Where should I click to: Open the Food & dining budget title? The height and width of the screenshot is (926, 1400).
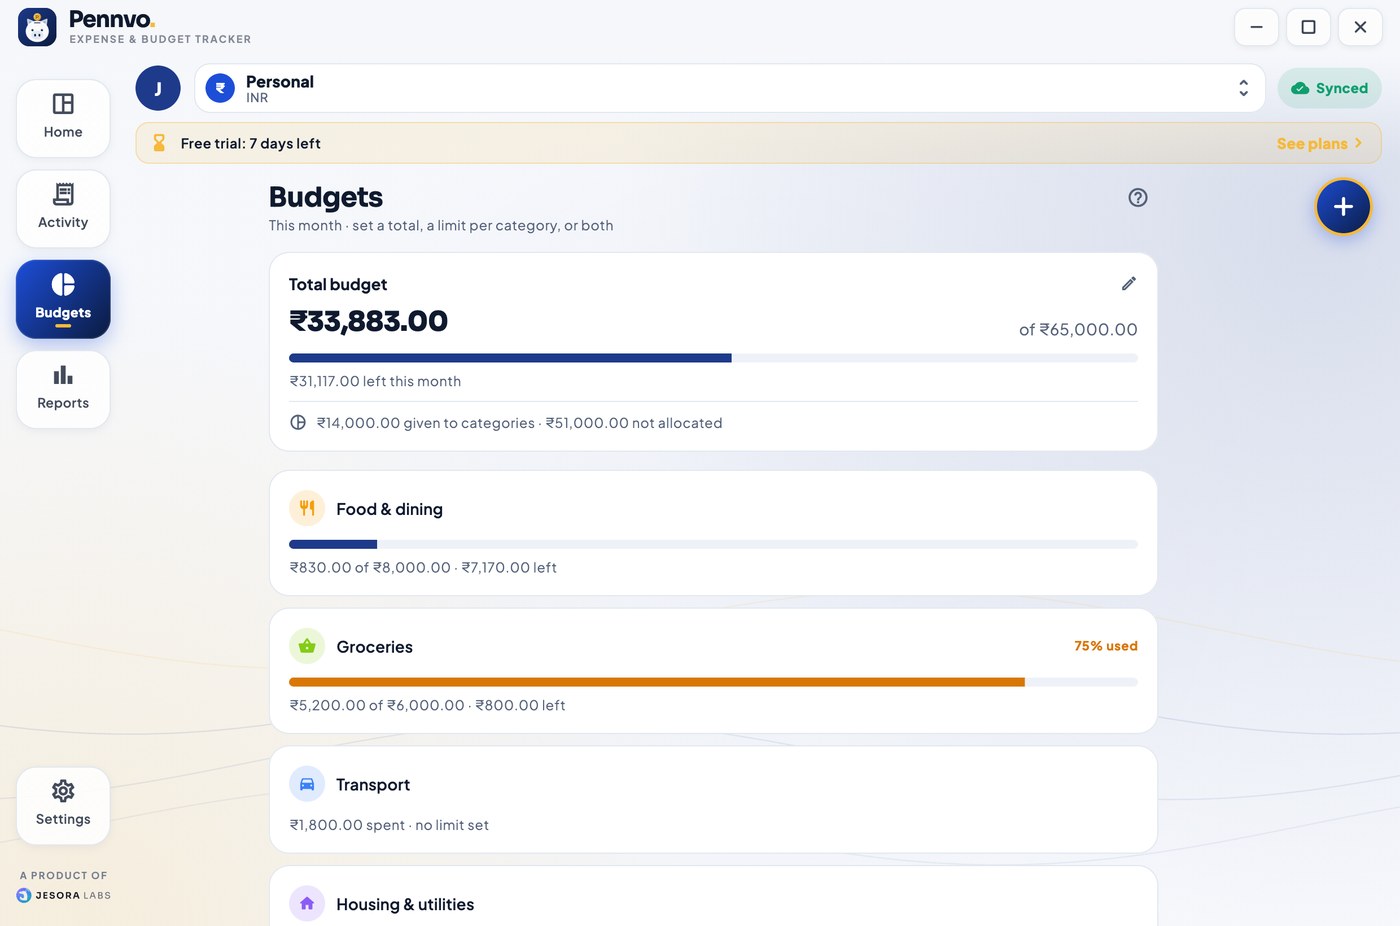pyautogui.click(x=389, y=509)
